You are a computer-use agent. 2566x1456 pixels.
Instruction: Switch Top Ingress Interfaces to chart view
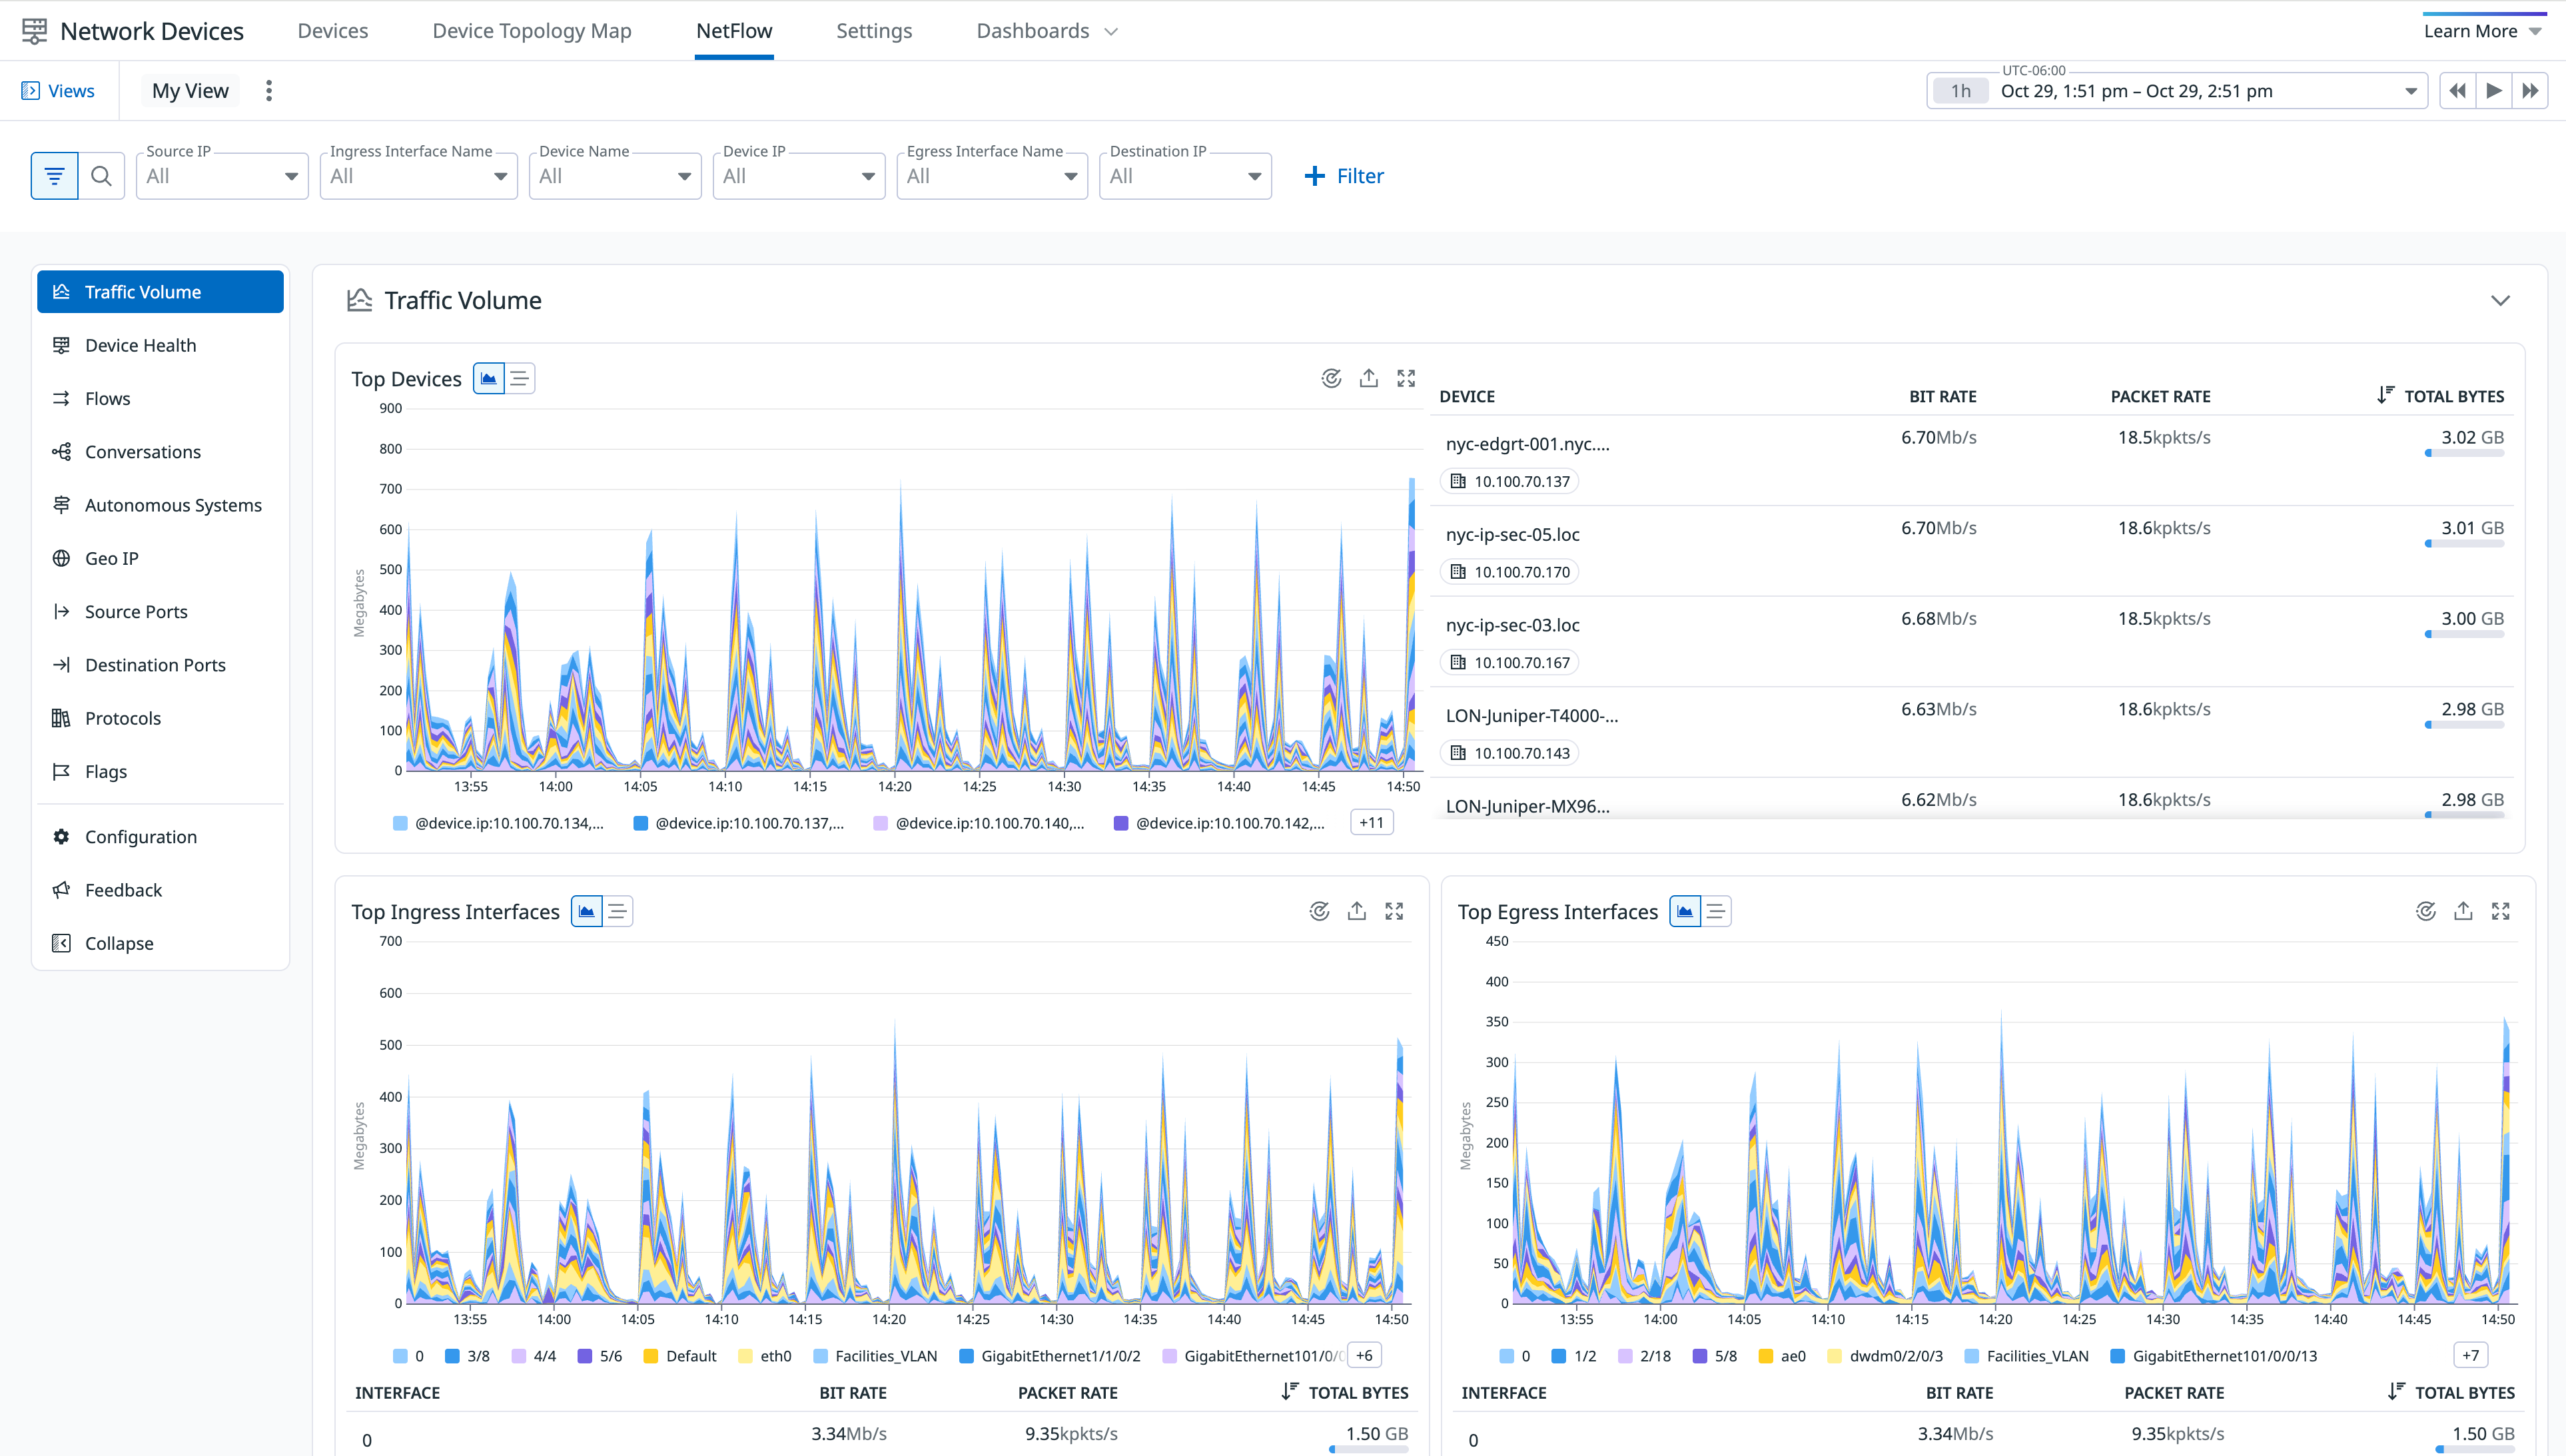(585, 911)
